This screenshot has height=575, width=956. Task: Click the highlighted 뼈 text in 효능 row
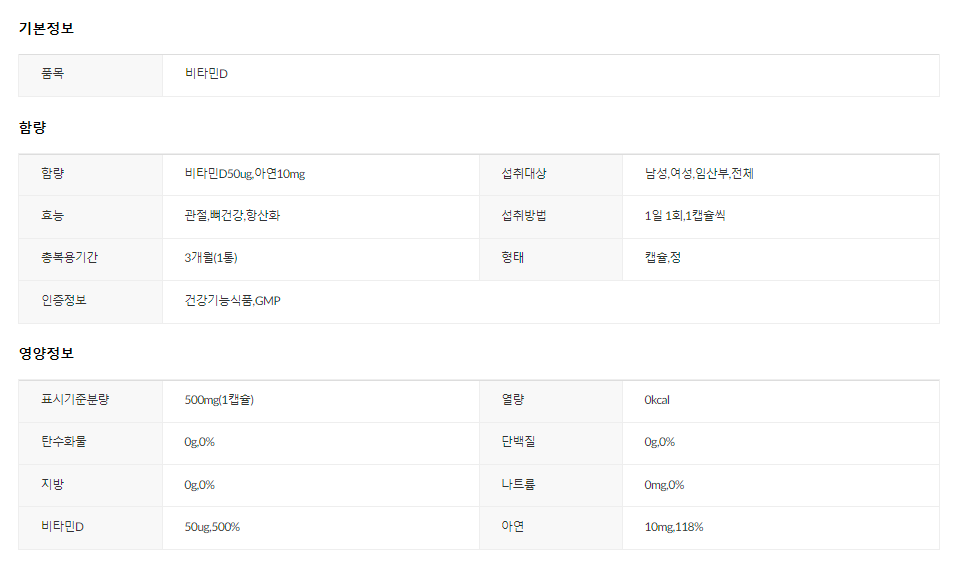(x=215, y=215)
